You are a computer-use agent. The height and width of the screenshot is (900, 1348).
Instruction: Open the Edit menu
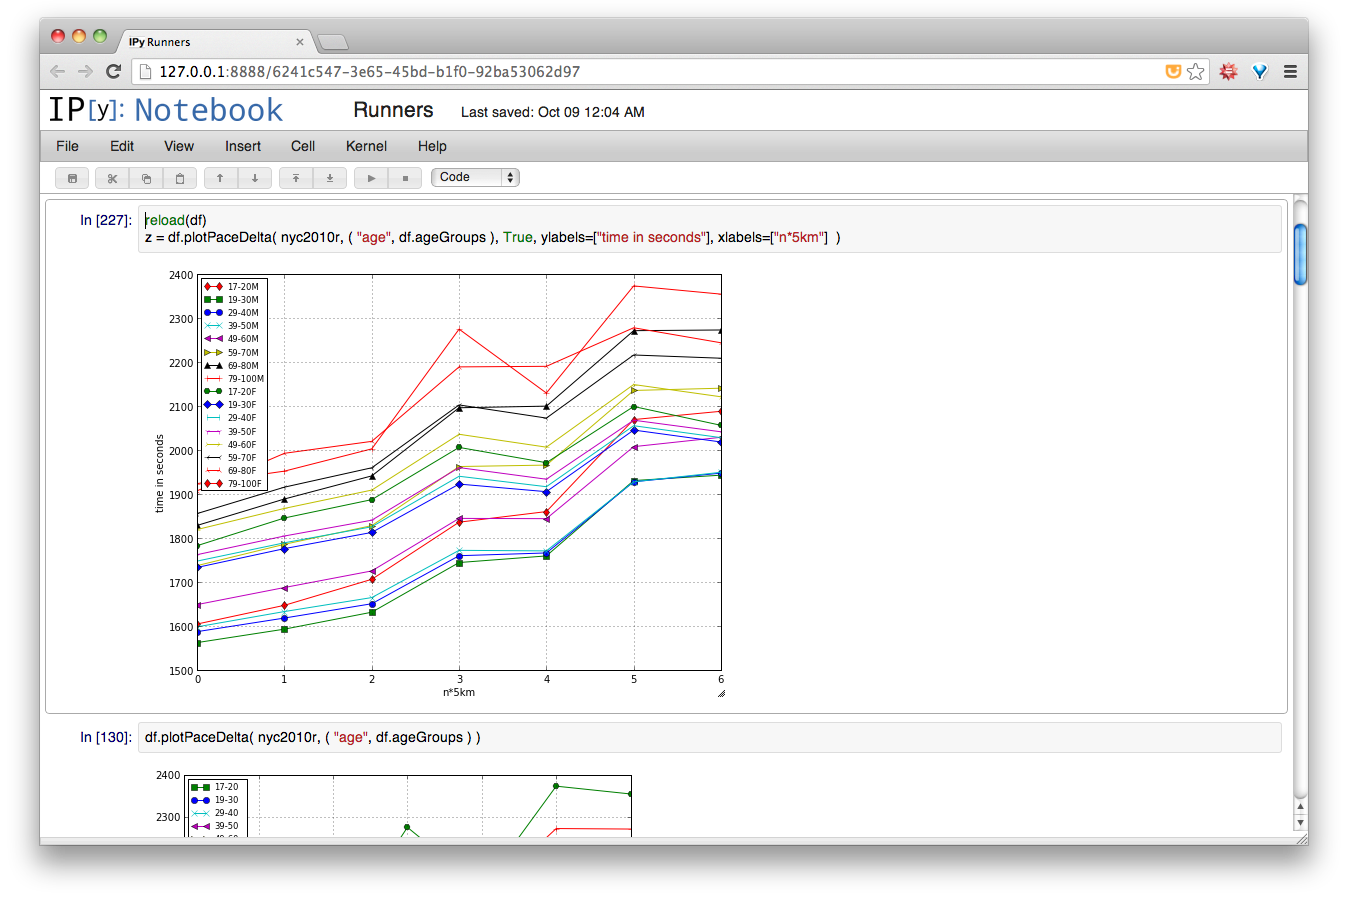pyautogui.click(x=122, y=146)
